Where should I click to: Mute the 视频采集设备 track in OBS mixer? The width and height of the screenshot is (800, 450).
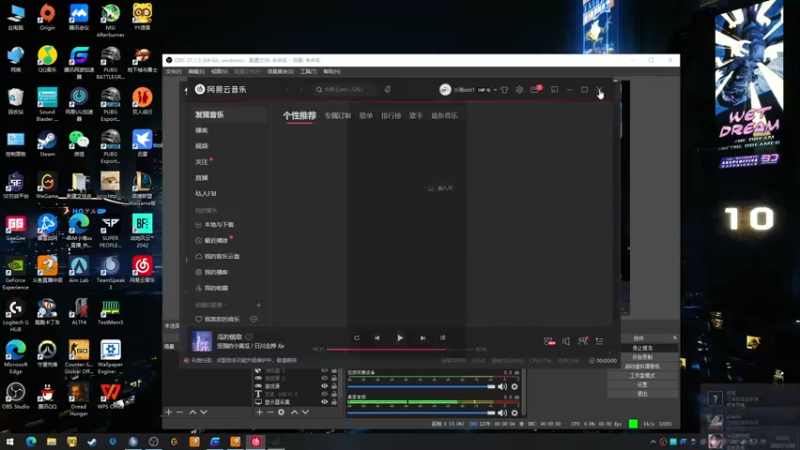click(x=503, y=387)
